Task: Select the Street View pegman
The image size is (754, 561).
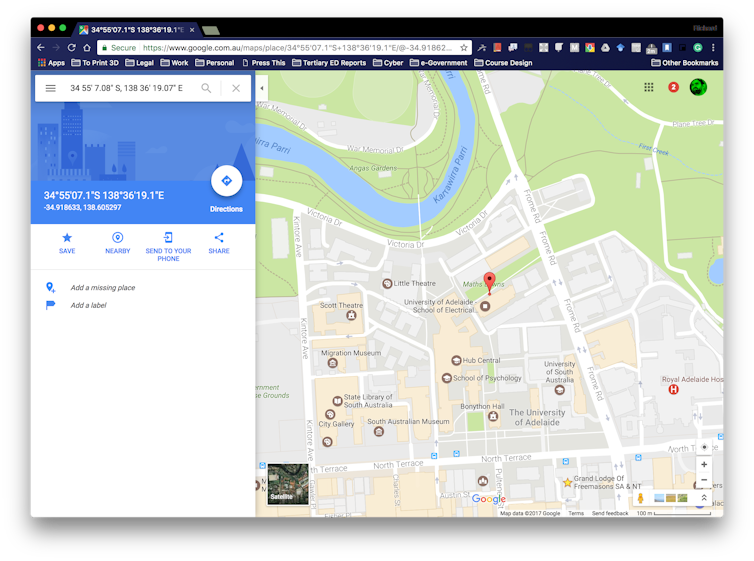Action: pyautogui.click(x=640, y=498)
